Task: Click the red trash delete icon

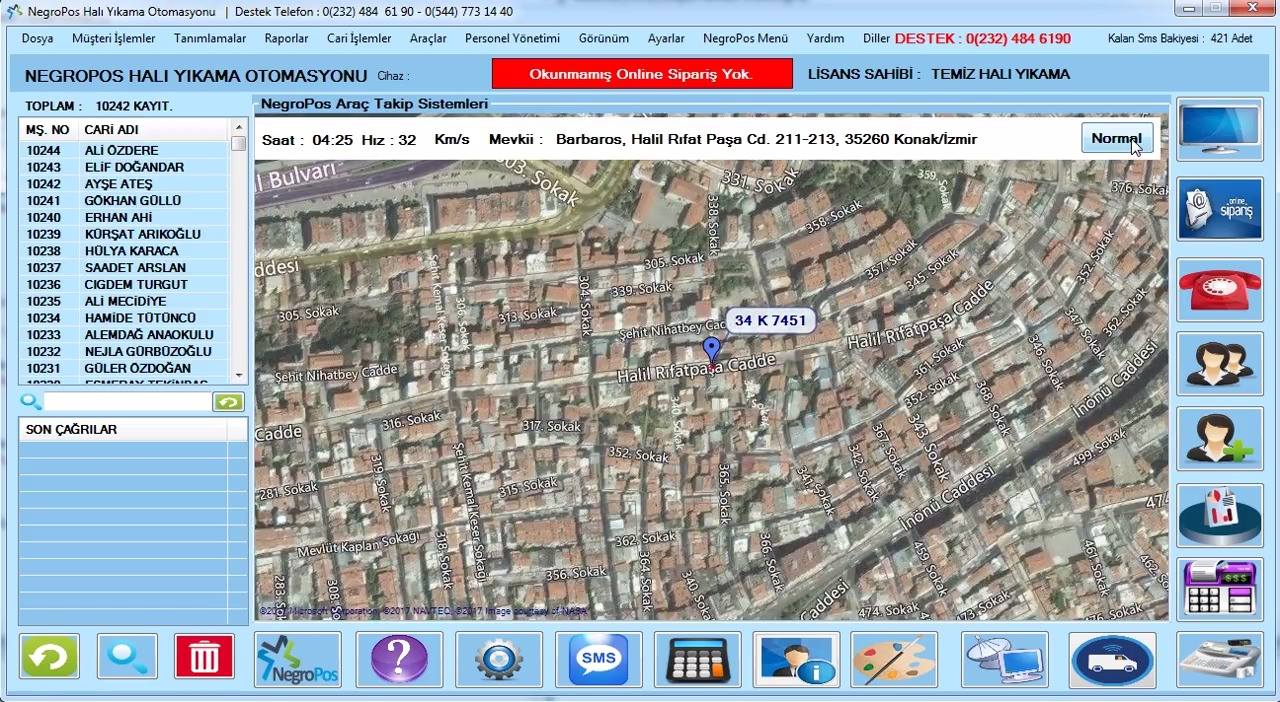Action: click(205, 657)
